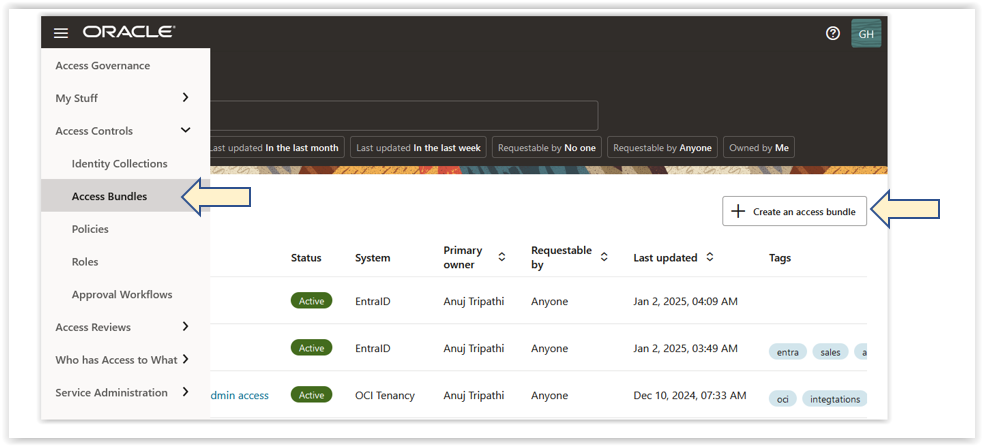Select Access Bundles in sidebar
This screenshot has width=983, height=446.
pyautogui.click(x=109, y=197)
